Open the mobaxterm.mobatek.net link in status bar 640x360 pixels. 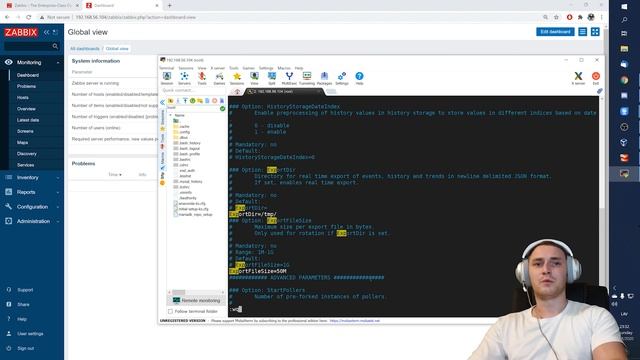pos(355,321)
